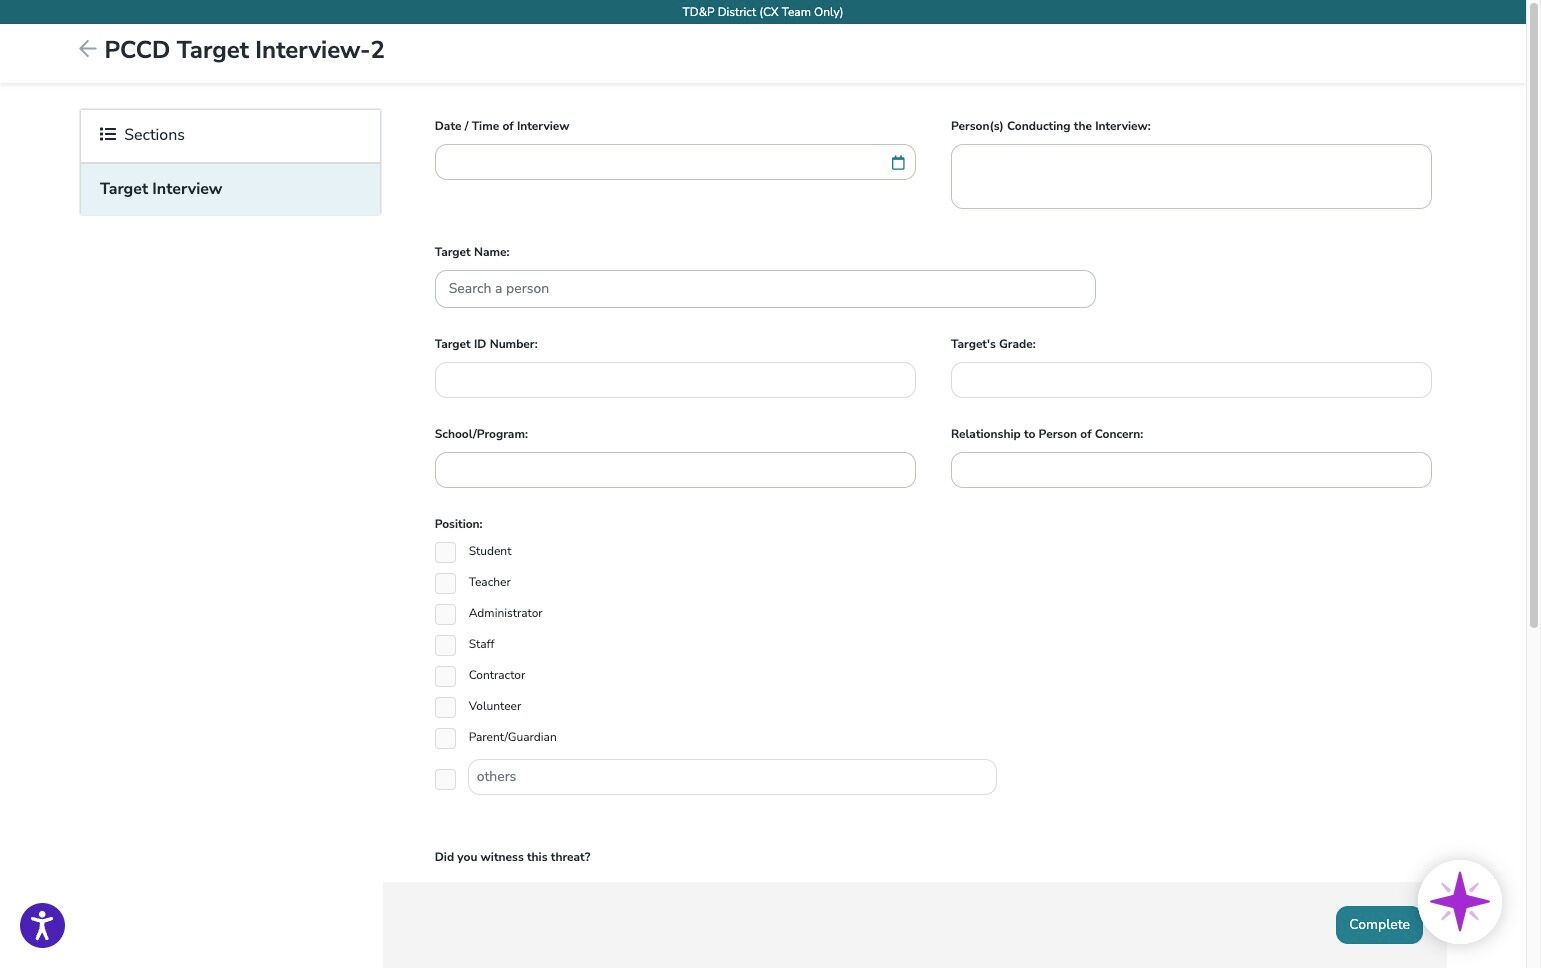Focus the Date / Time of Interview field
The image size is (1541, 968).
(675, 162)
